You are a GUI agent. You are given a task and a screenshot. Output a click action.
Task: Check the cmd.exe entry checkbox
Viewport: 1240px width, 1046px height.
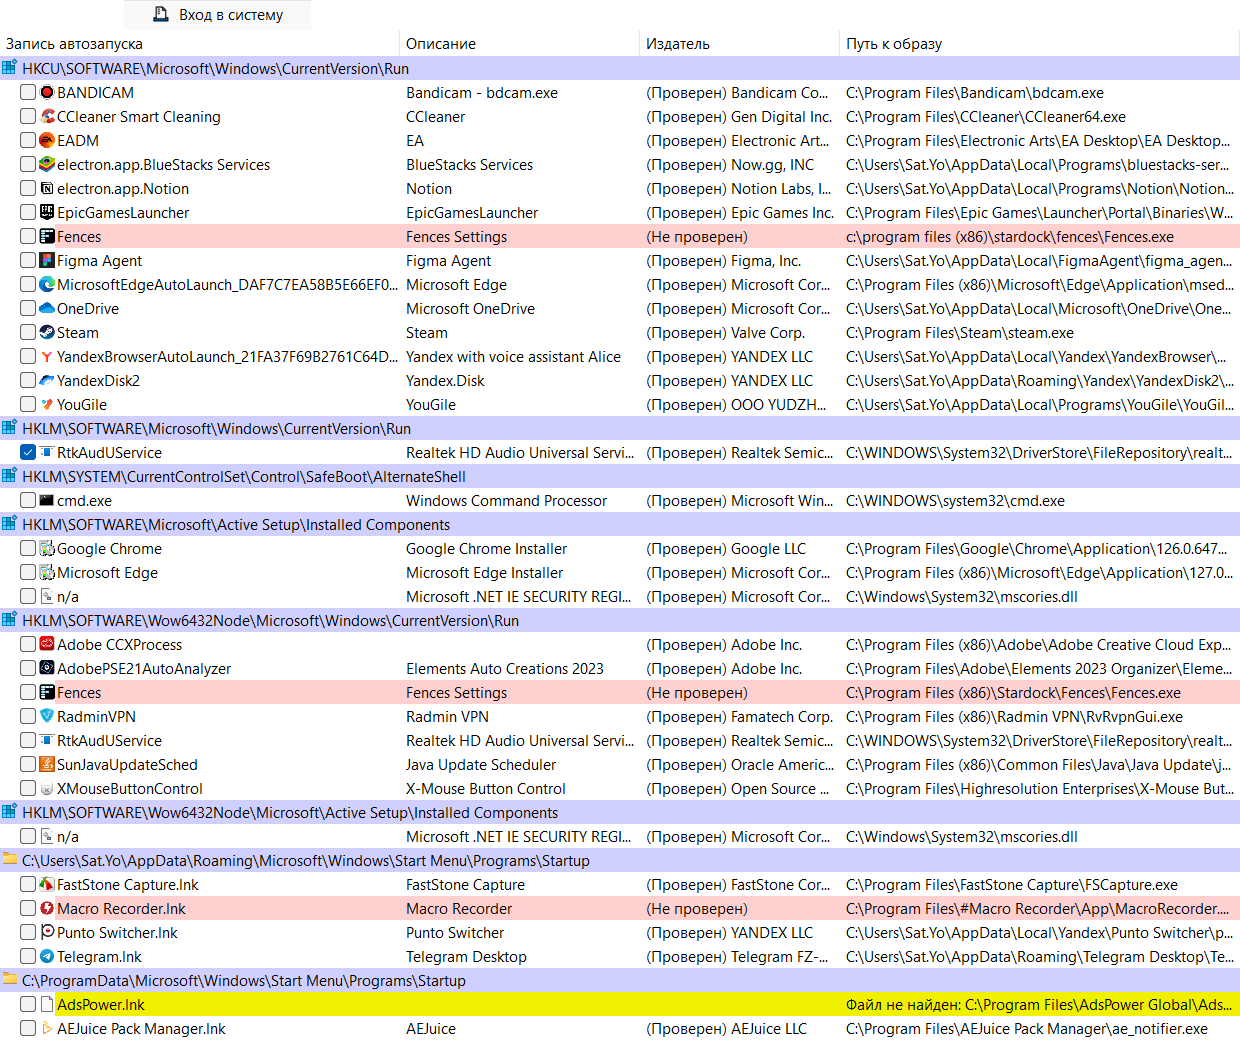click(x=28, y=500)
